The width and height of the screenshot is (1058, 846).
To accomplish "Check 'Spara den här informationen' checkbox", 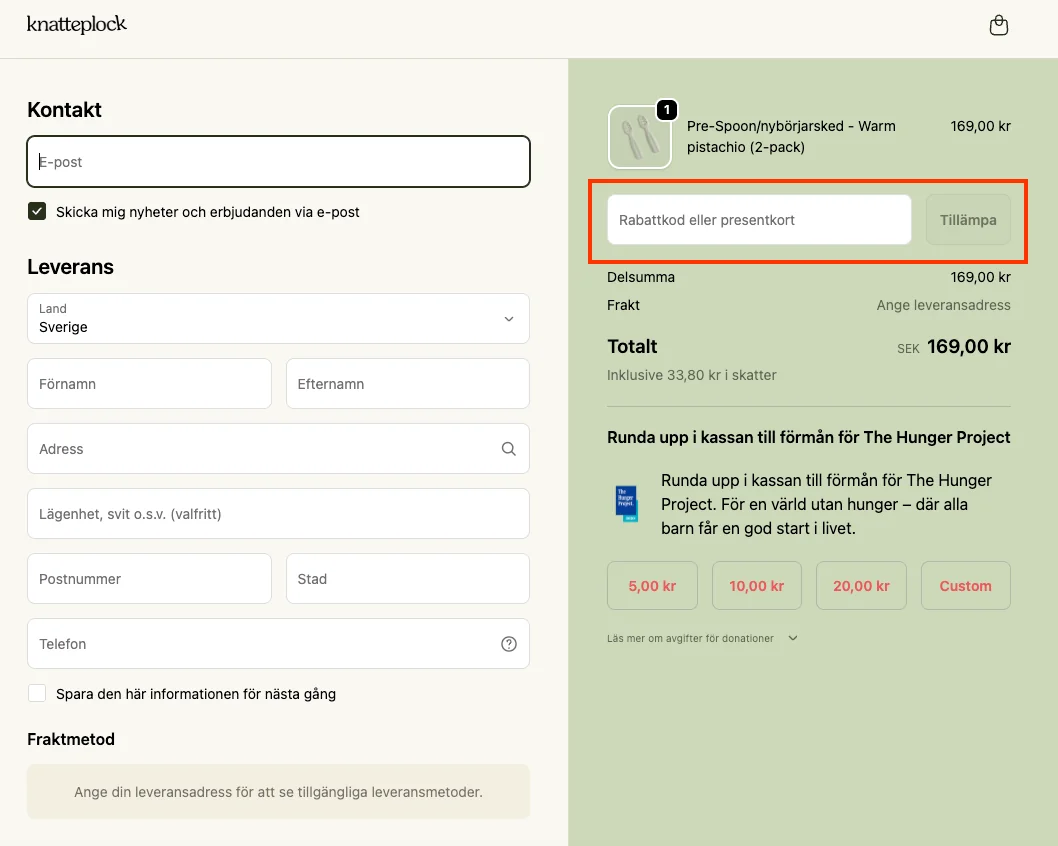I will tap(37, 694).
